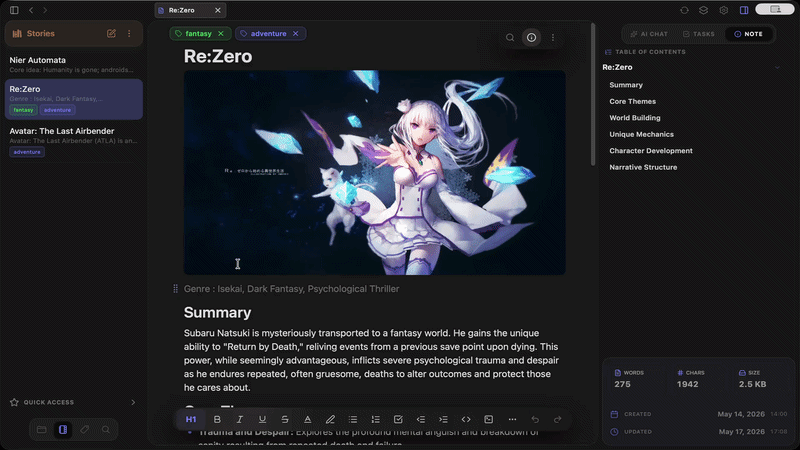Jump to Core Themes section
Image resolution: width=800 pixels, height=450 pixels.
coord(633,102)
